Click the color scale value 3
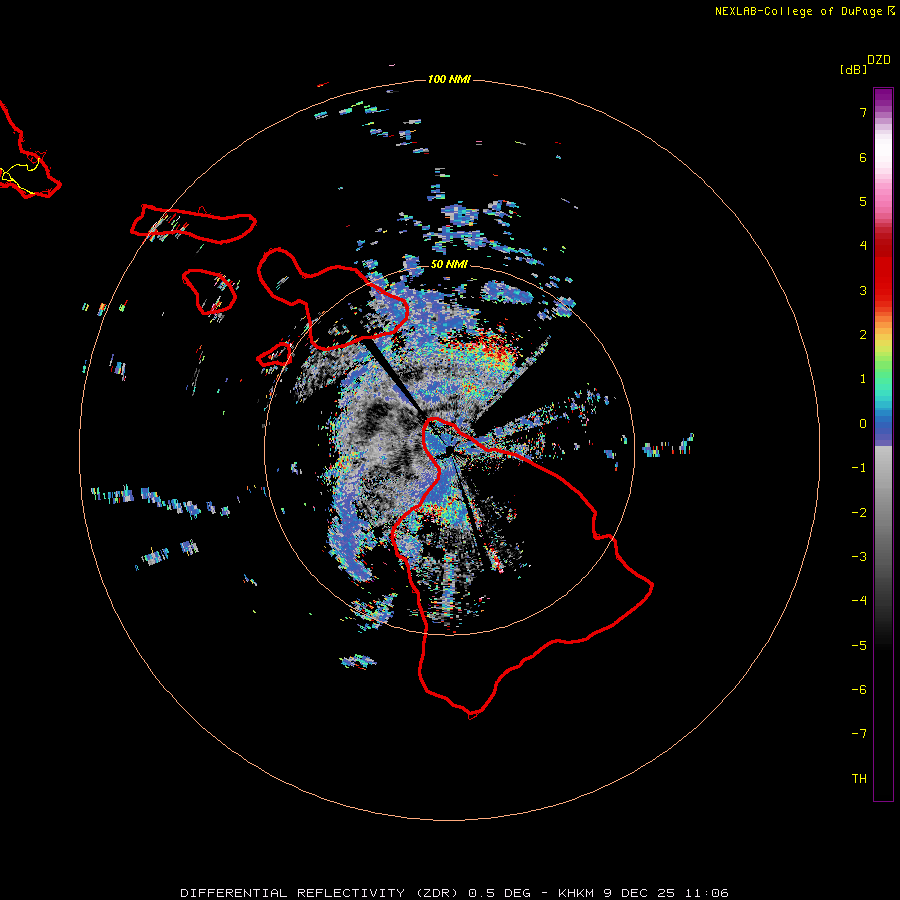The width and height of the screenshot is (900, 900). (863, 290)
